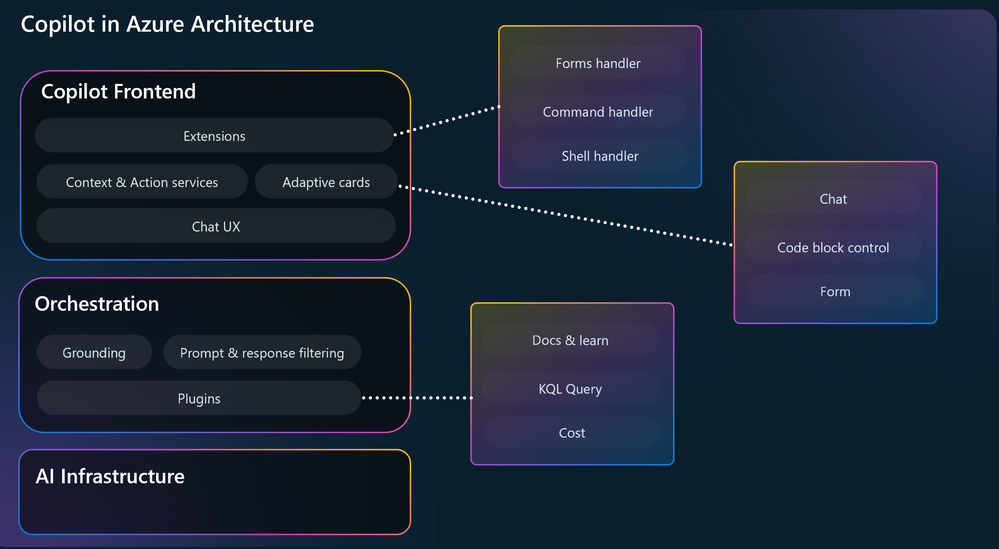The height and width of the screenshot is (549, 999).
Task: Click the Adaptive cards pill
Action: click(326, 182)
